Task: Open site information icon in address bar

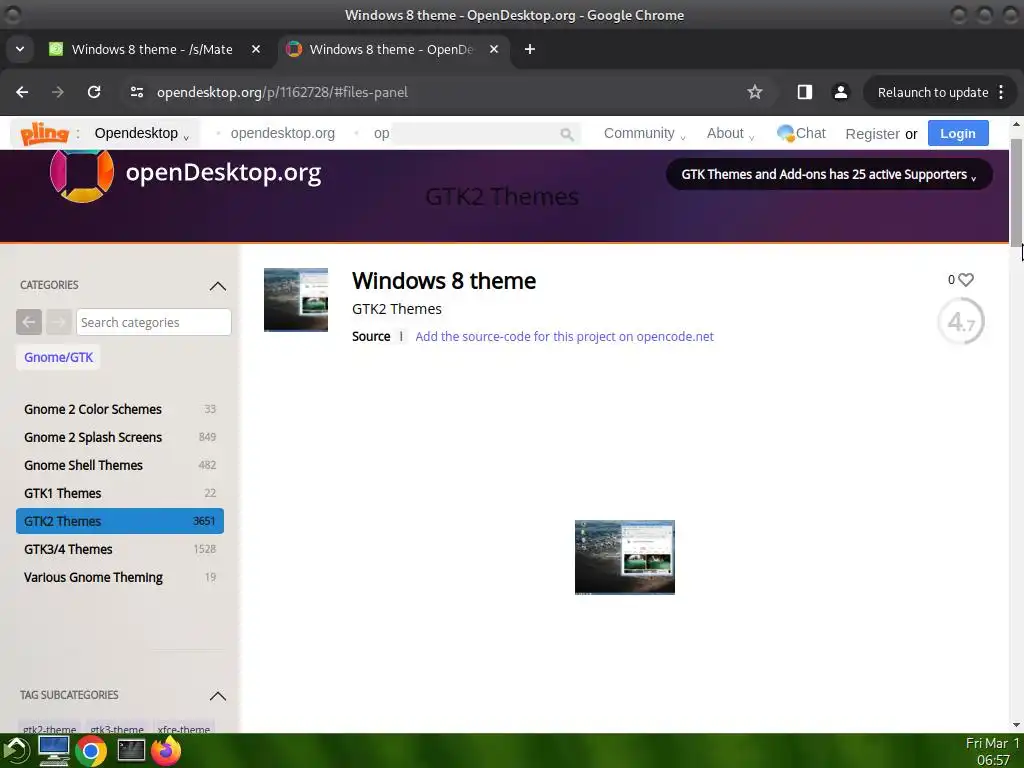Action: pos(136,92)
